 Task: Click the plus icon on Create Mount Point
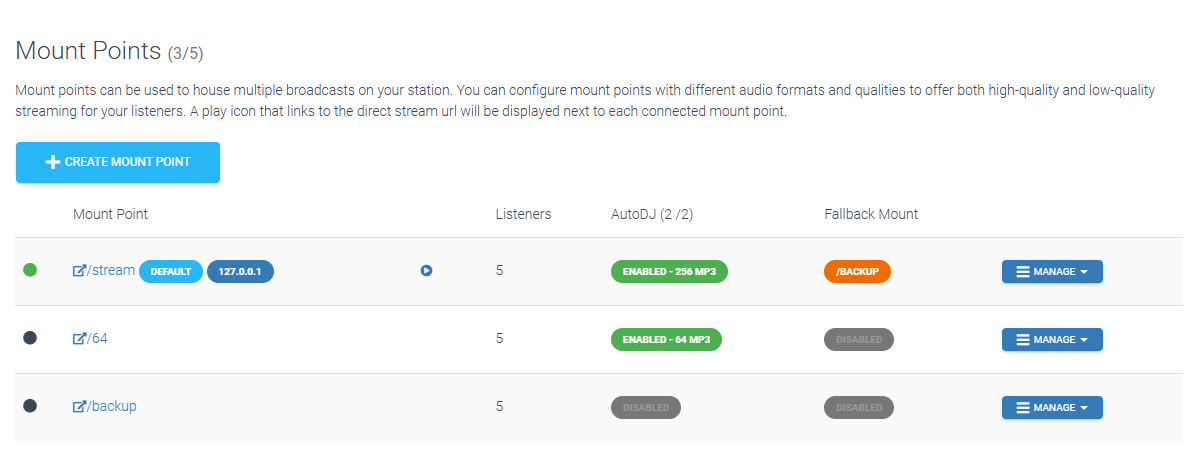[53, 162]
